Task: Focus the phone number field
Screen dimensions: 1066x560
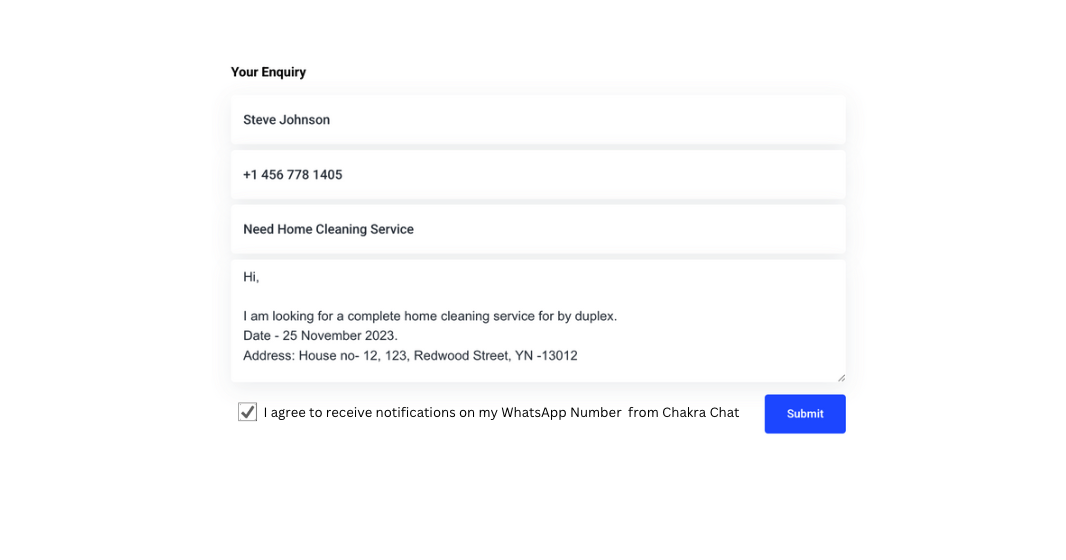Action: (x=538, y=175)
